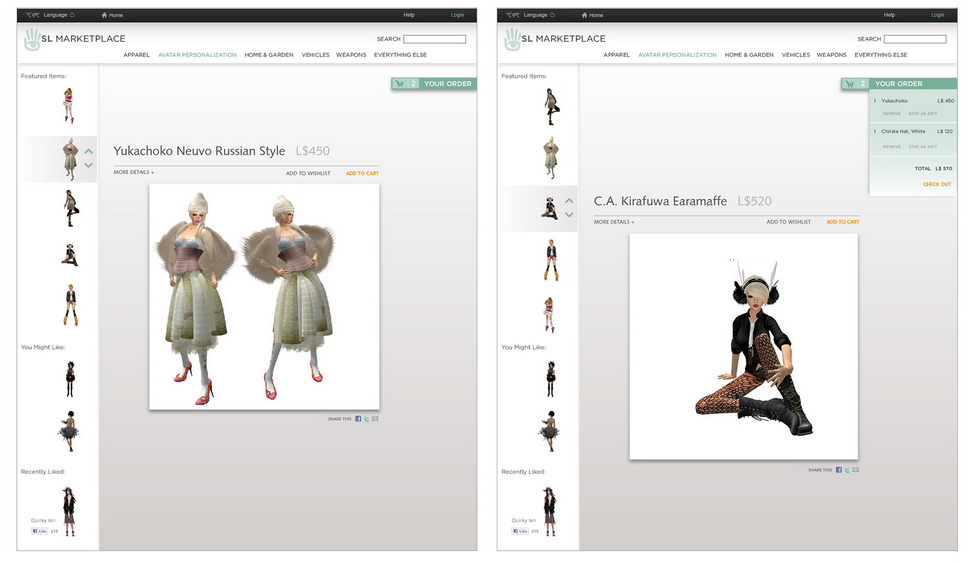Click Add to Wishlist for Yukachoko item
This screenshot has width=975, height=564.
[308, 173]
